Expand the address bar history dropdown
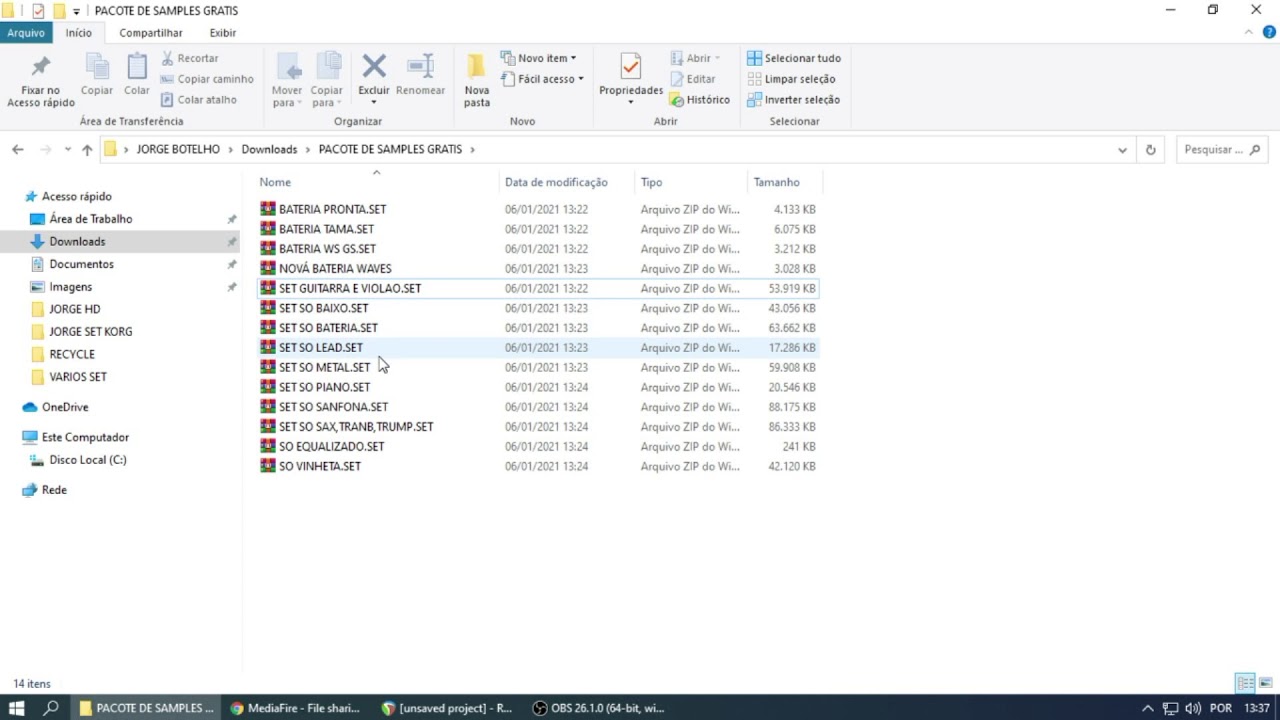Screen dimensions: 1280x720 point(1122,150)
